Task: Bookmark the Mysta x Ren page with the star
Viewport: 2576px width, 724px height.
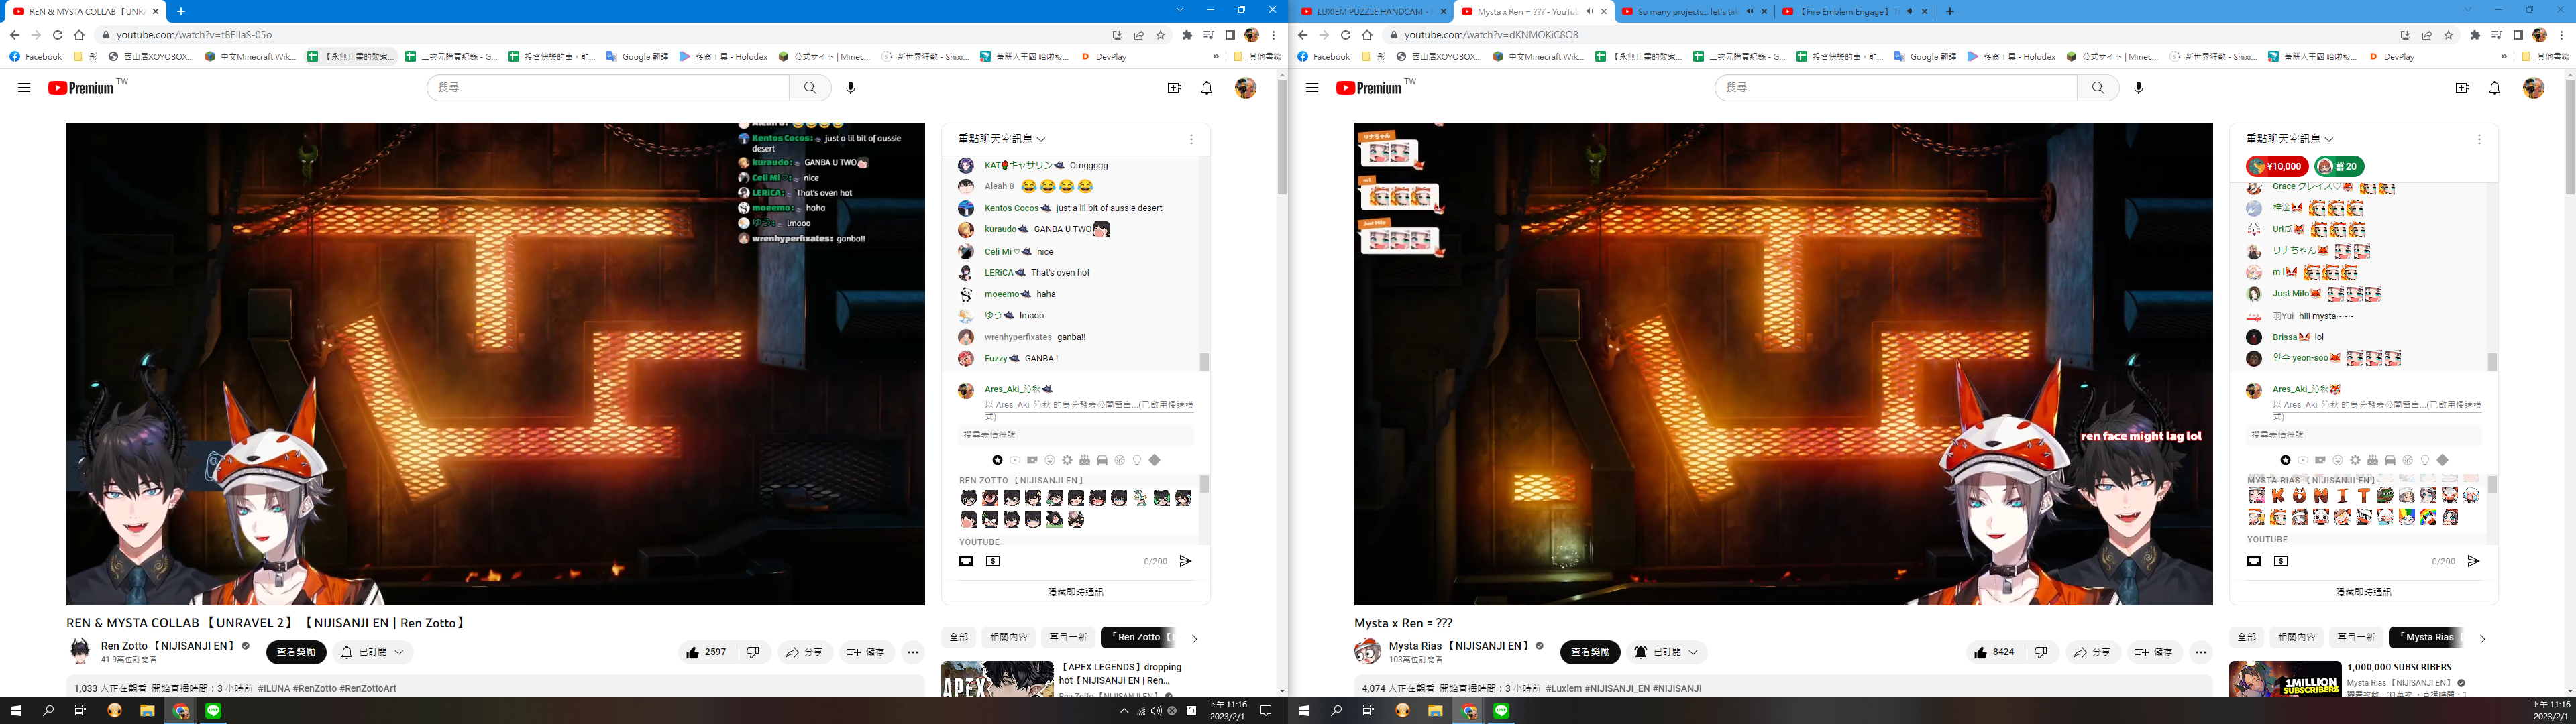Action: [2449, 35]
